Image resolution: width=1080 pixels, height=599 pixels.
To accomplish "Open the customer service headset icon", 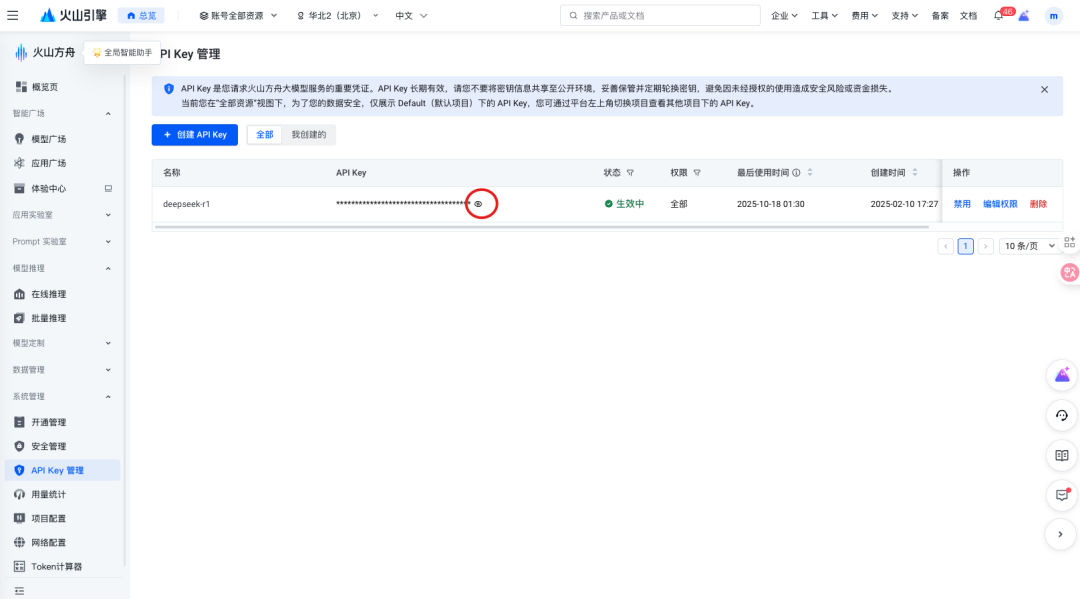I will click(x=1061, y=415).
